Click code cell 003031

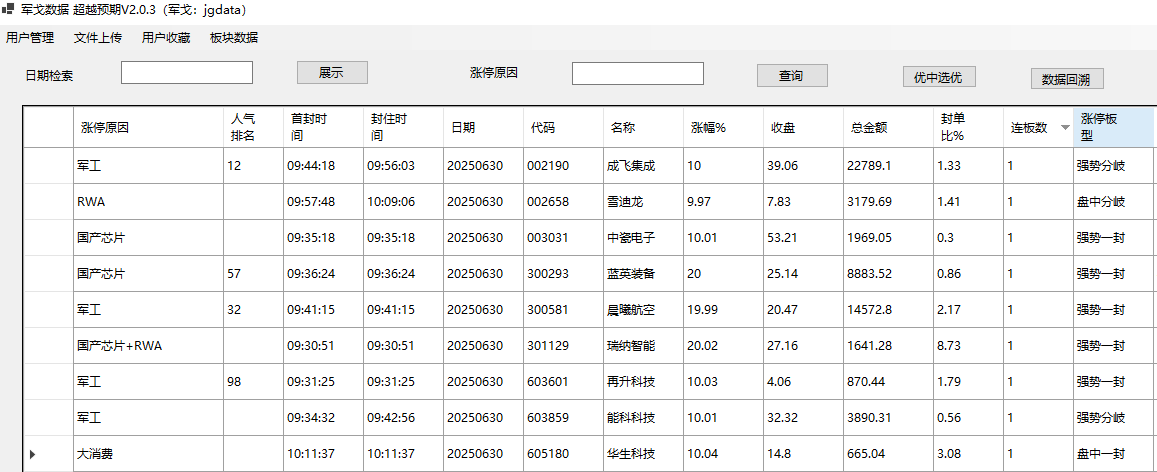click(563, 238)
